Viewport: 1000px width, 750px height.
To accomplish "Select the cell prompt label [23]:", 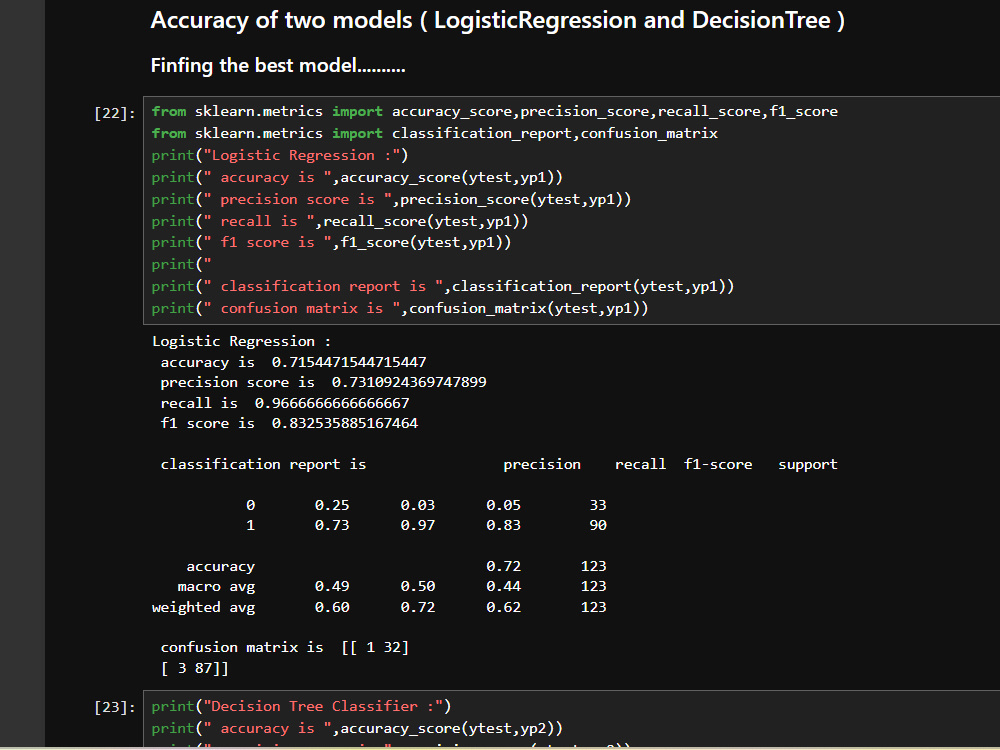I will click(x=115, y=707).
